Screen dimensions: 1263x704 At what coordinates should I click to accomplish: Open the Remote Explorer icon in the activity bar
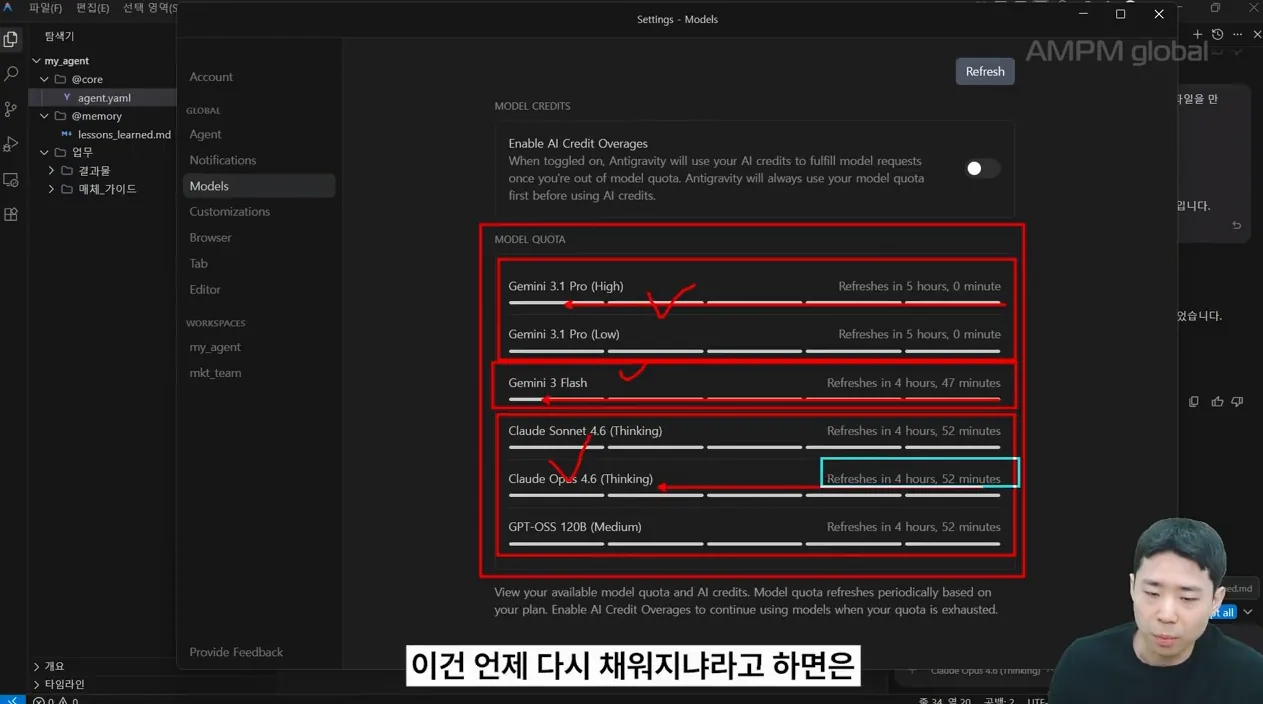click(11, 180)
